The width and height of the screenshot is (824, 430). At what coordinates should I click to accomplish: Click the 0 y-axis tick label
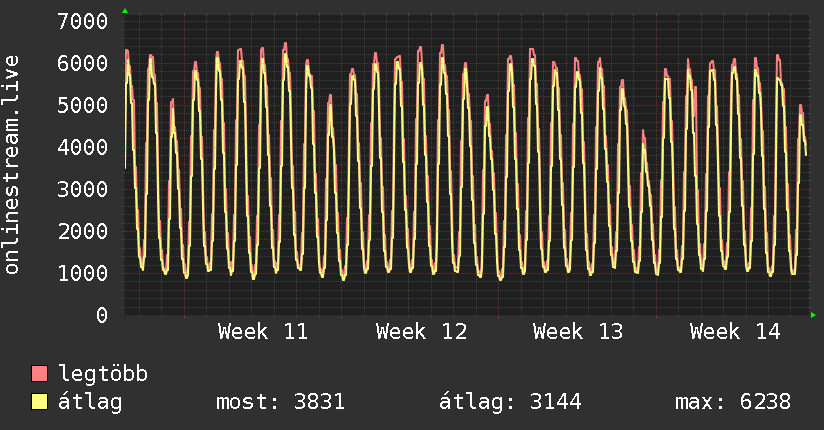tap(101, 315)
